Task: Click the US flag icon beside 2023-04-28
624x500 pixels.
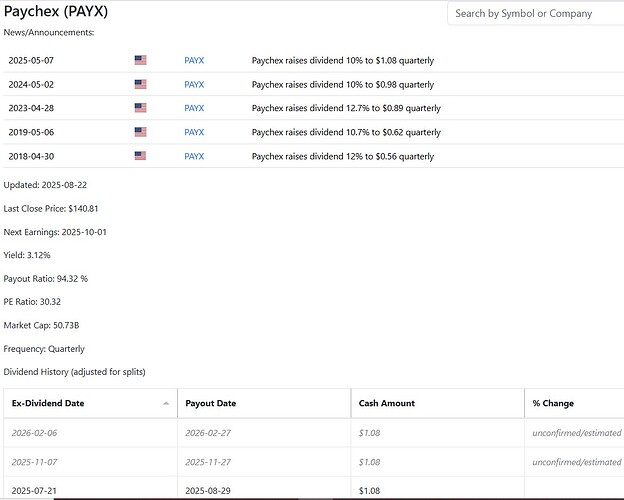Action: pyautogui.click(x=140, y=108)
